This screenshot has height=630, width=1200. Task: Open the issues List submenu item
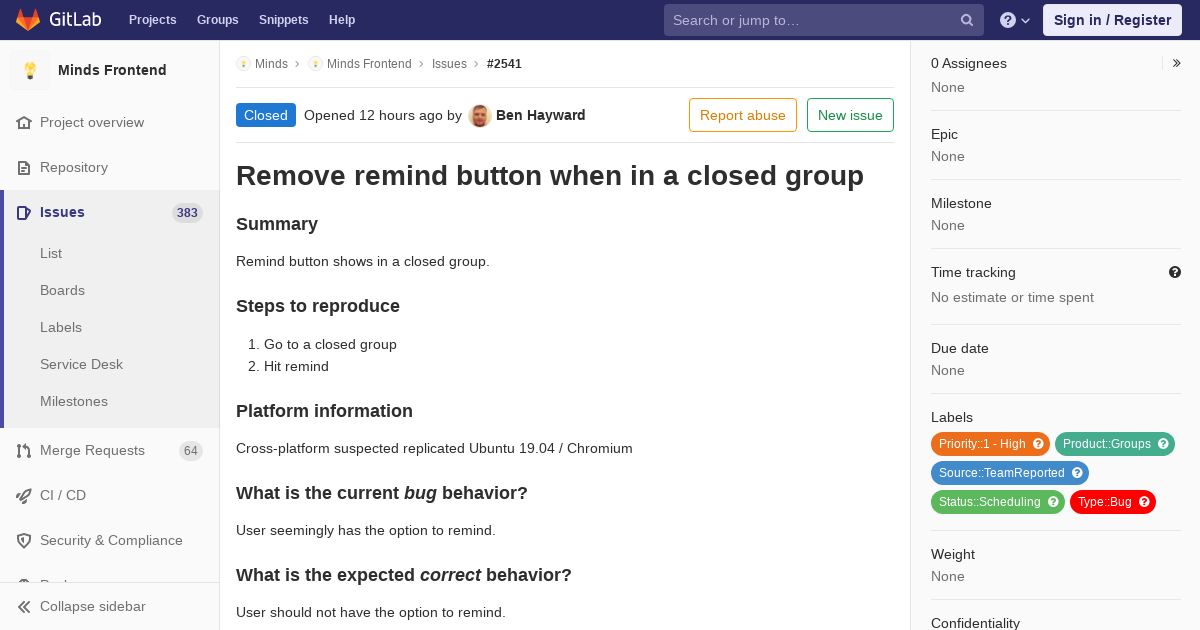[x=51, y=254]
